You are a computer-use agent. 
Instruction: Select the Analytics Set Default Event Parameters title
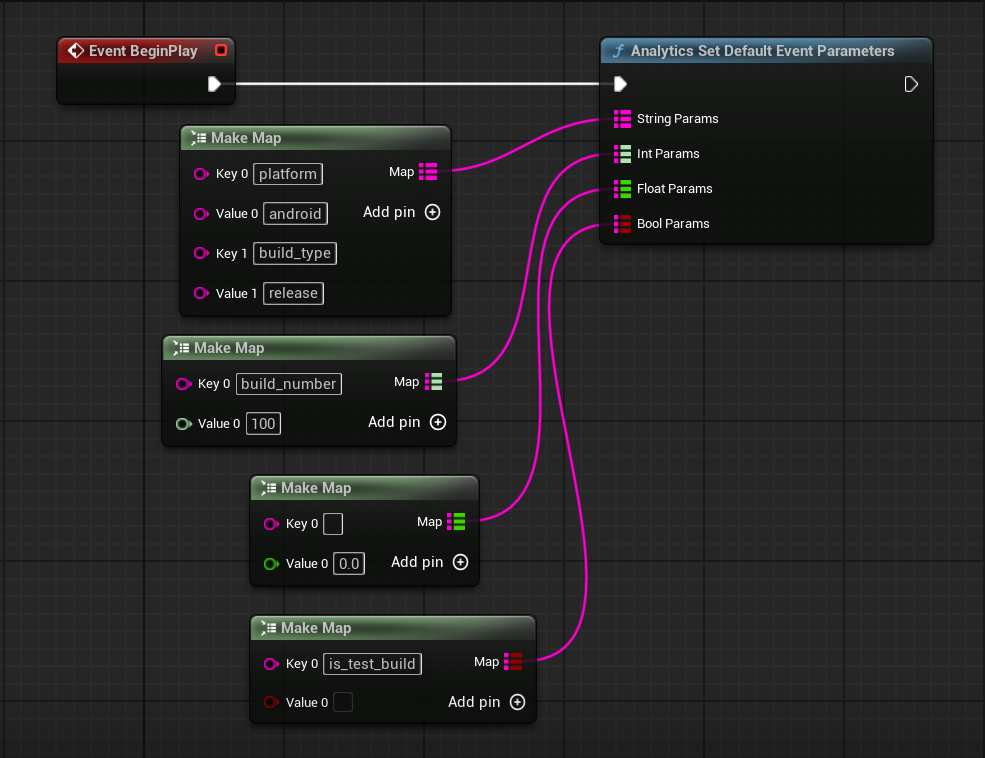coord(762,51)
